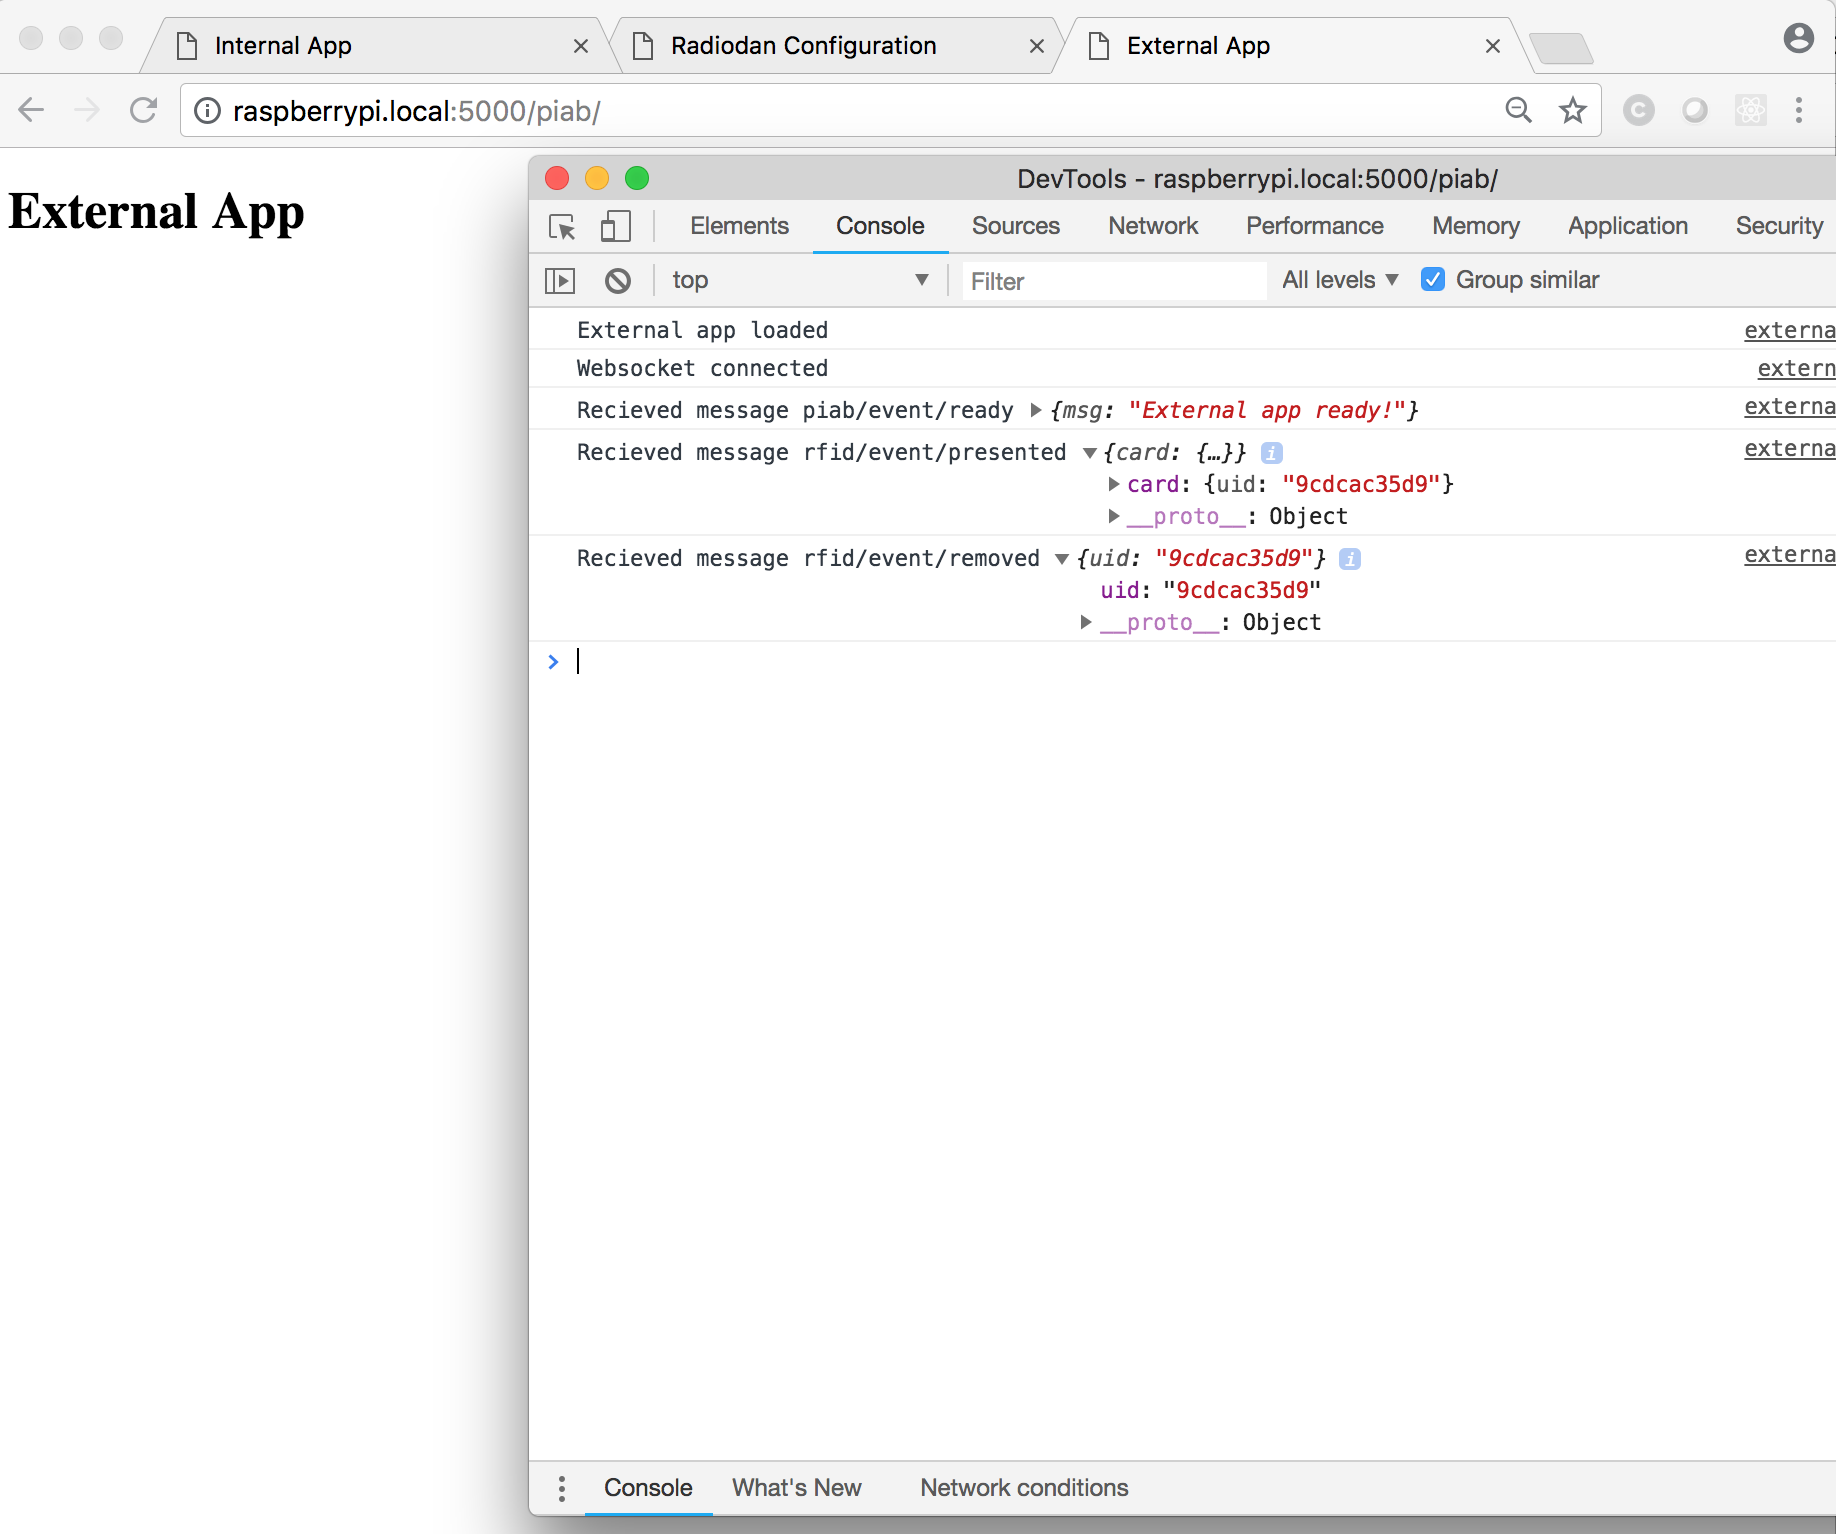
Task: Switch to the Application panel
Action: pyautogui.click(x=1628, y=226)
